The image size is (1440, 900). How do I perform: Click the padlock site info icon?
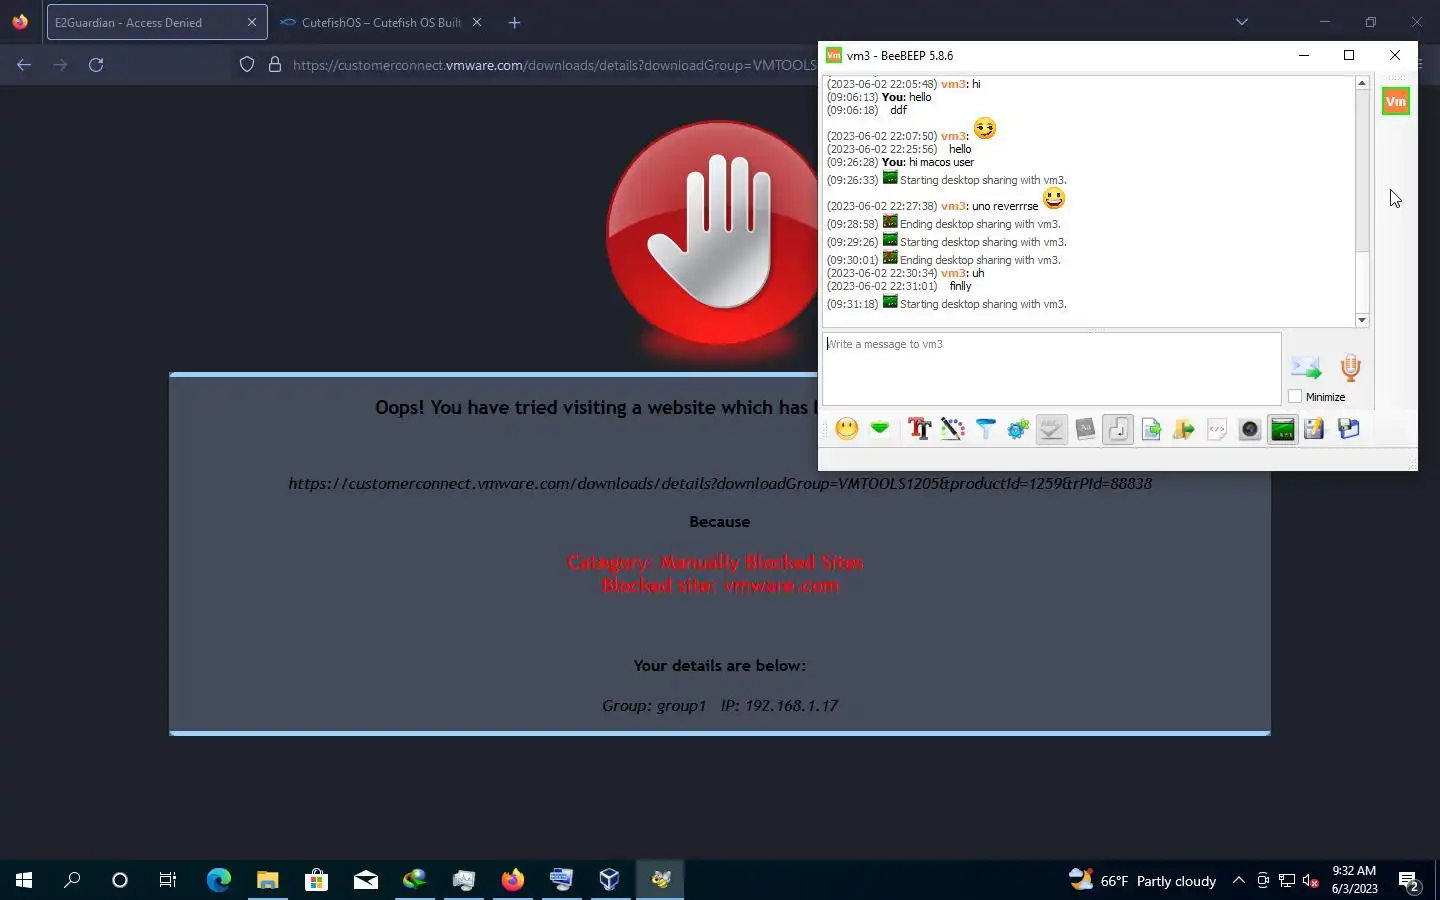pos(275,65)
